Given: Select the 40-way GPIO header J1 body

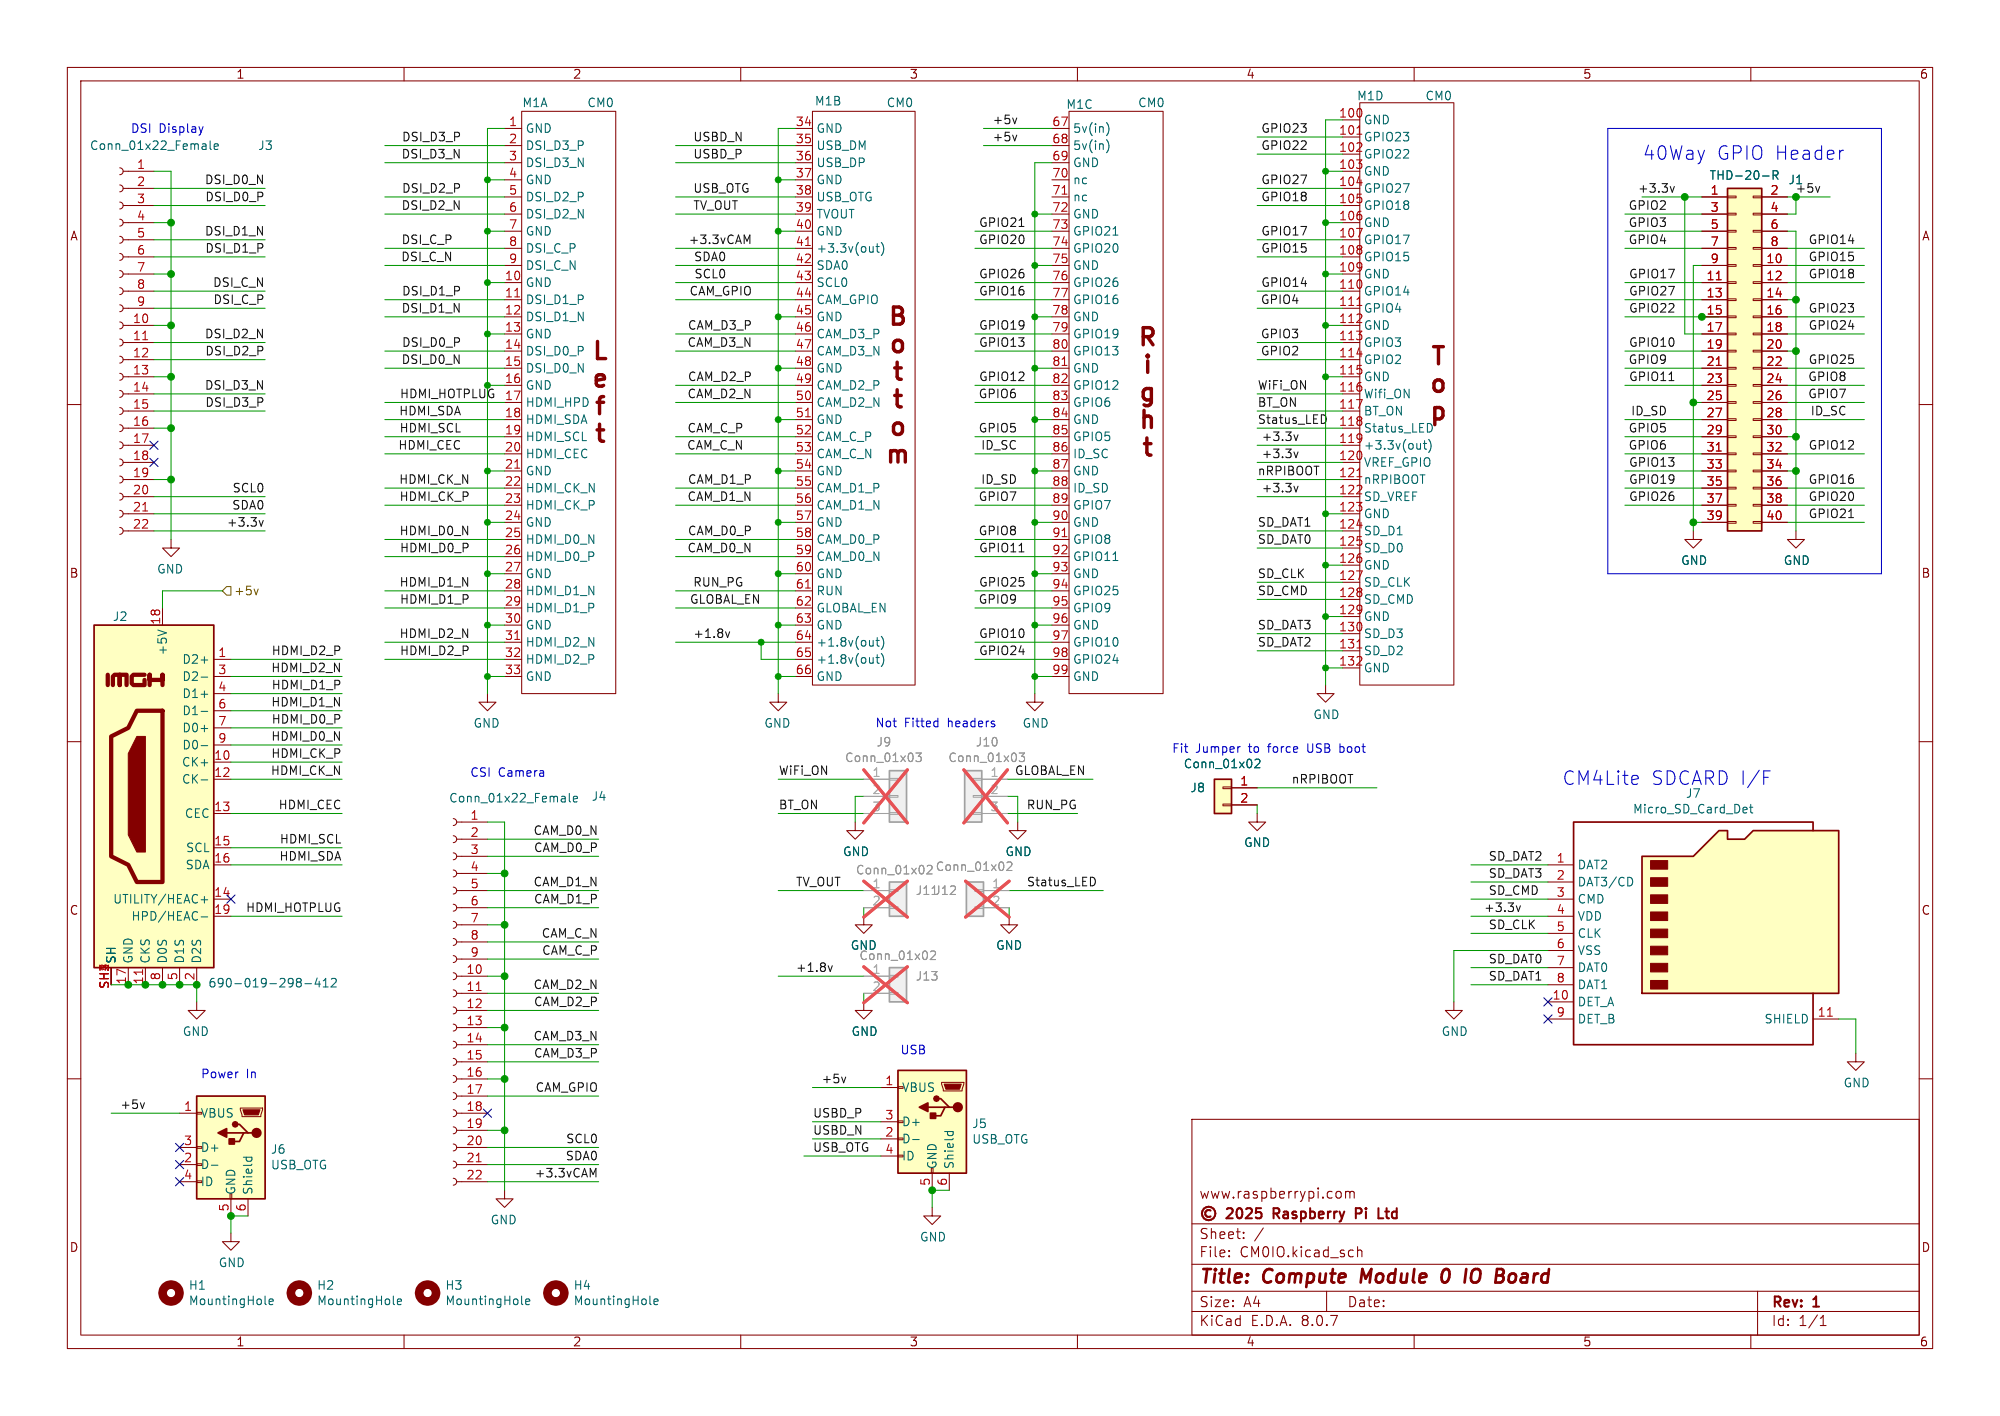Looking at the screenshot, I should point(1744,359).
